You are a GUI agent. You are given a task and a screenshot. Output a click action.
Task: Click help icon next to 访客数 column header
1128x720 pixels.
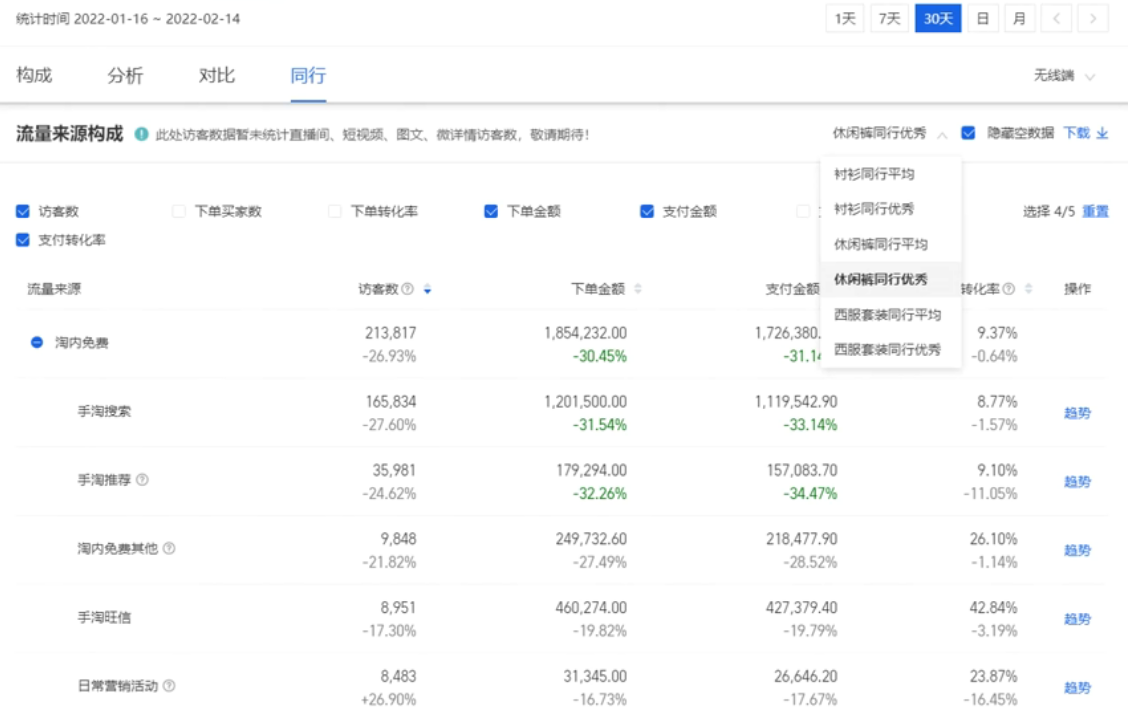click(x=407, y=289)
